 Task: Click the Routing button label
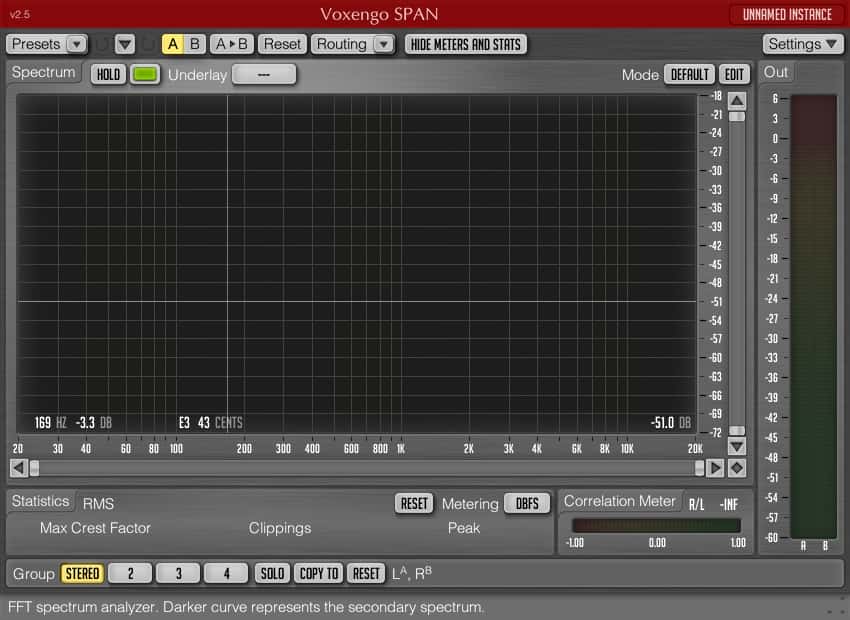(342, 44)
